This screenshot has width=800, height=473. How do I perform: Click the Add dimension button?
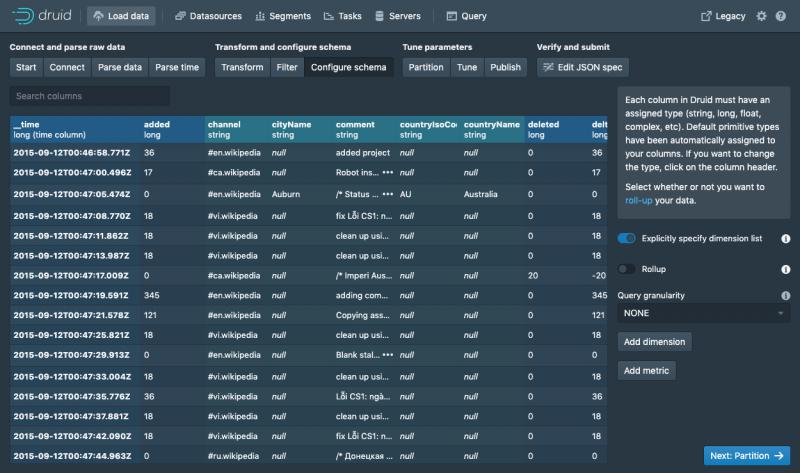(654, 342)
